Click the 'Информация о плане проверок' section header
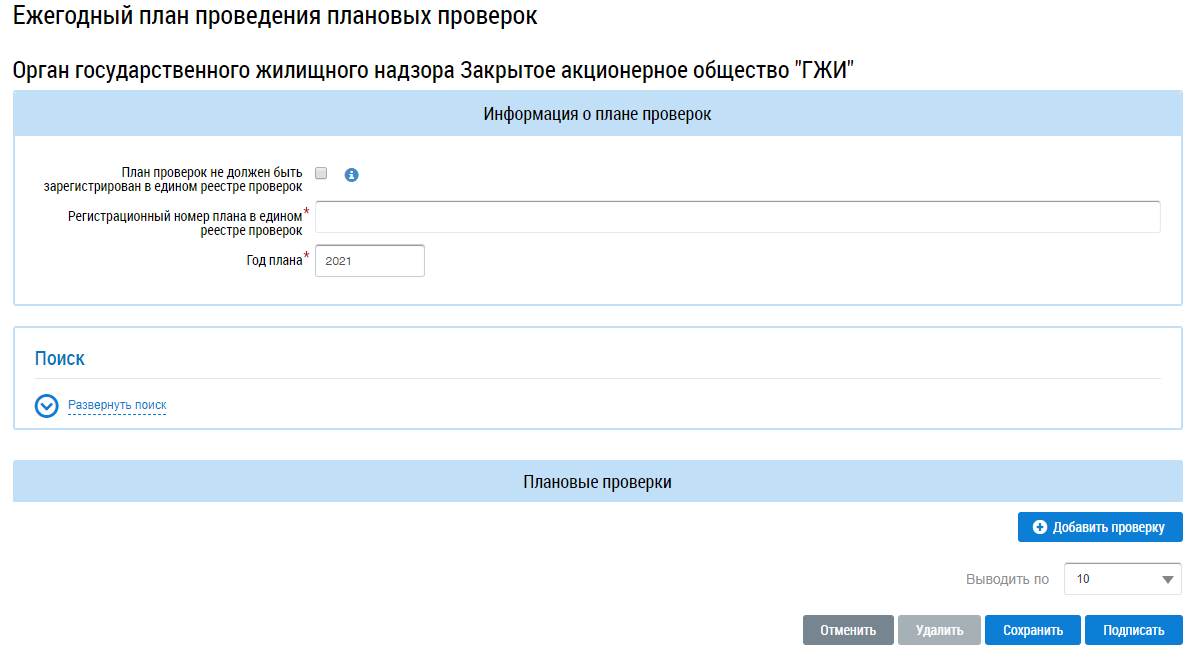The height and width of the screenshot is (655, 1191). [x=597, y=114]
